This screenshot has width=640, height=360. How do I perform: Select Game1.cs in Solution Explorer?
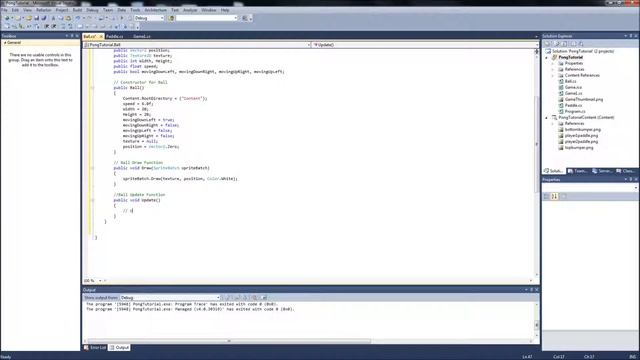click(573, 93)
